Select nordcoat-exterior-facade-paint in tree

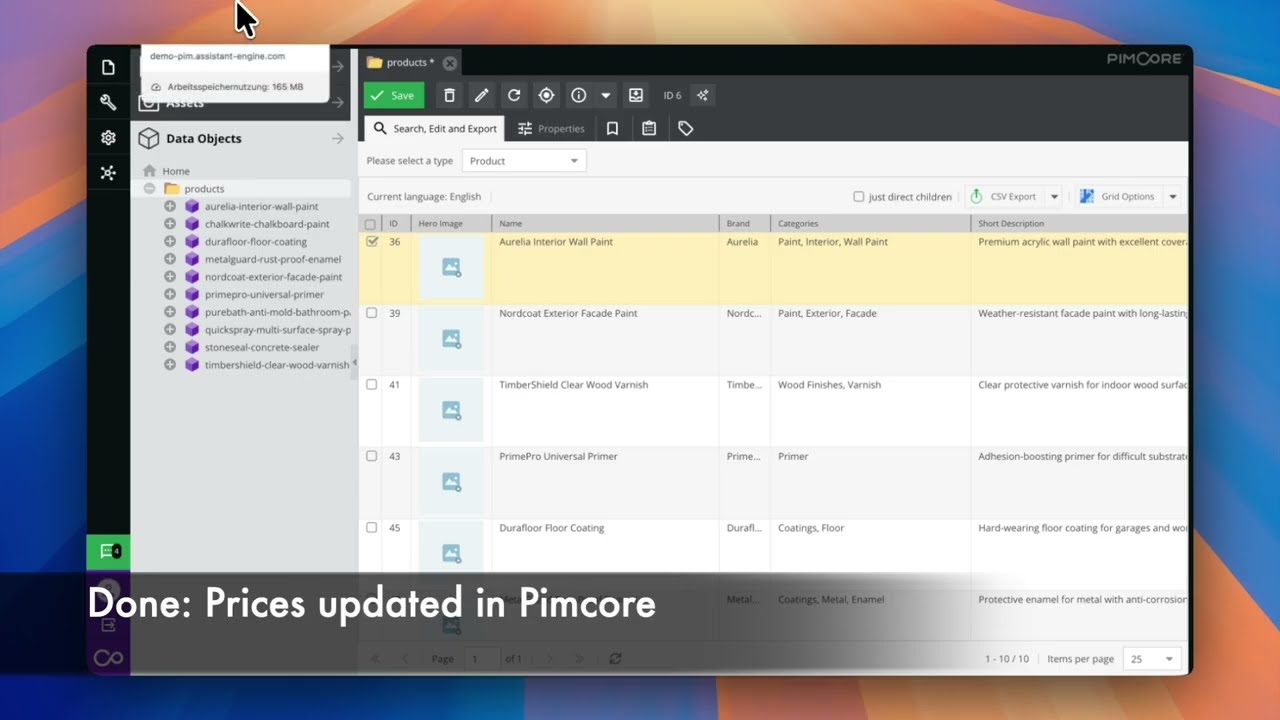tap(273, 277)
